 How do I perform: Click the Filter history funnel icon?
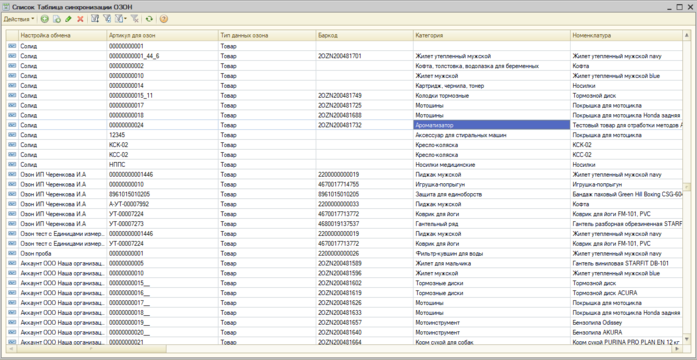point(118,19)
